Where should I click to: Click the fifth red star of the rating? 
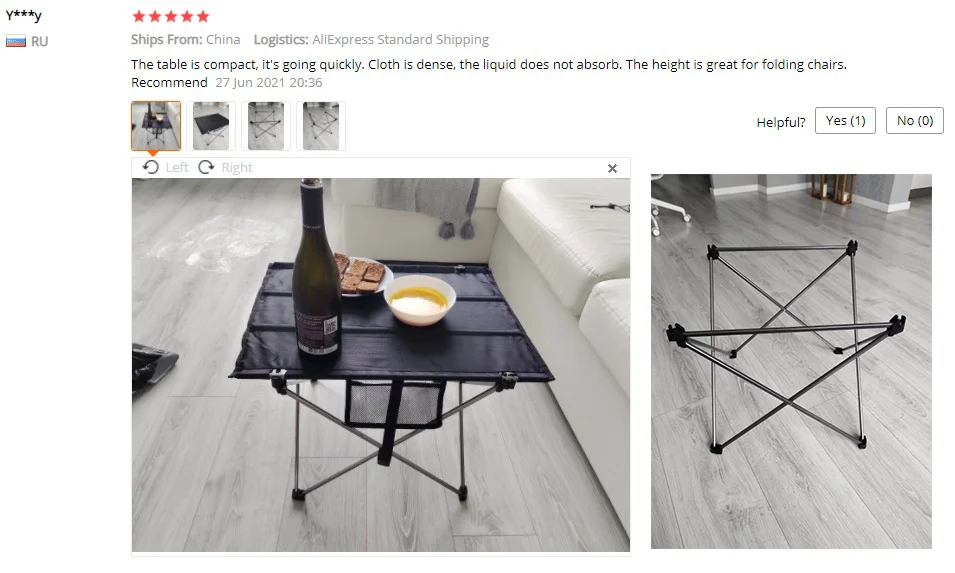[x=203, y=16]
